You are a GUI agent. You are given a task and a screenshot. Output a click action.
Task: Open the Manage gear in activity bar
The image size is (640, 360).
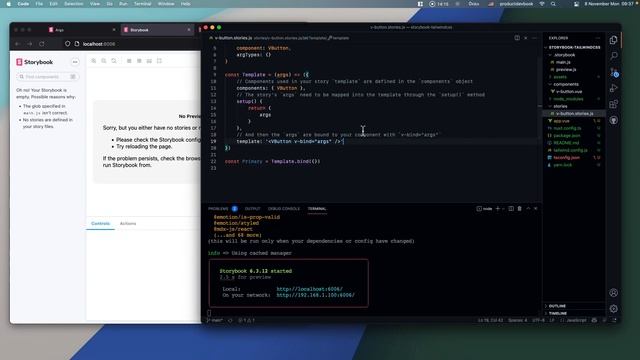coord(613,309)
